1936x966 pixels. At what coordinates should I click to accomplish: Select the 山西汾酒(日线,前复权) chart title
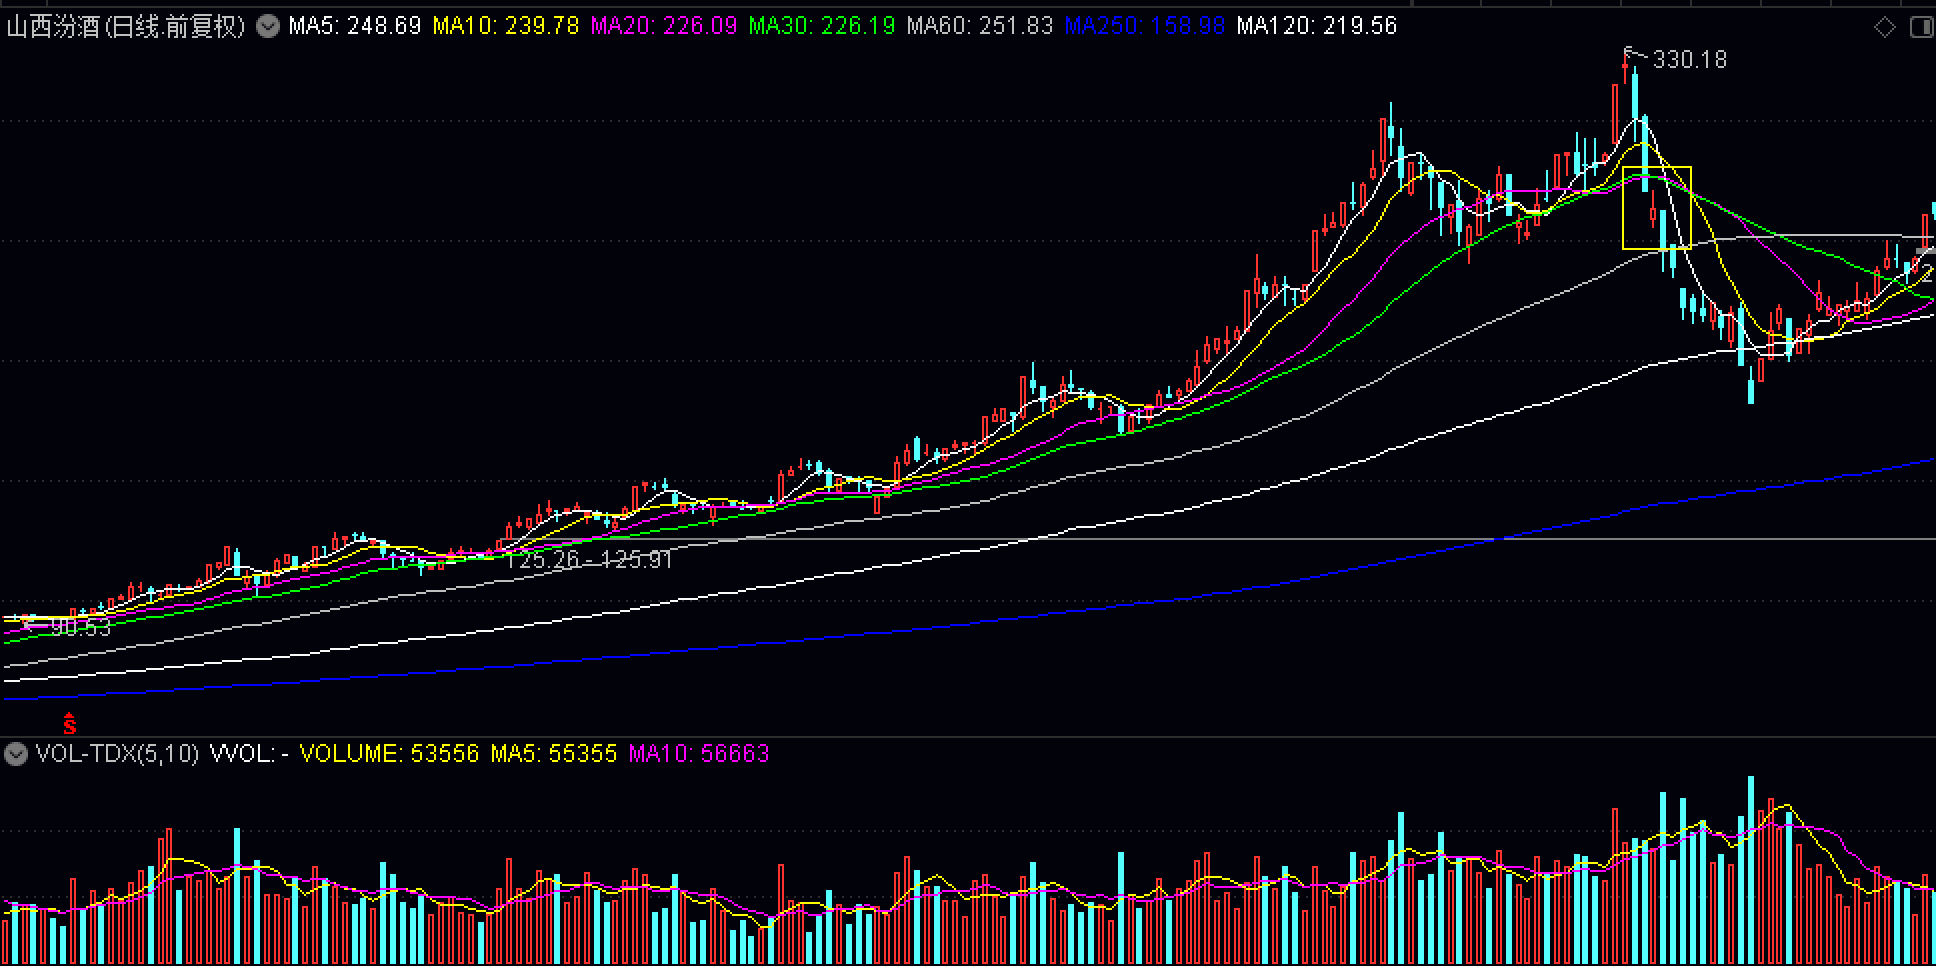coord(126,26)
